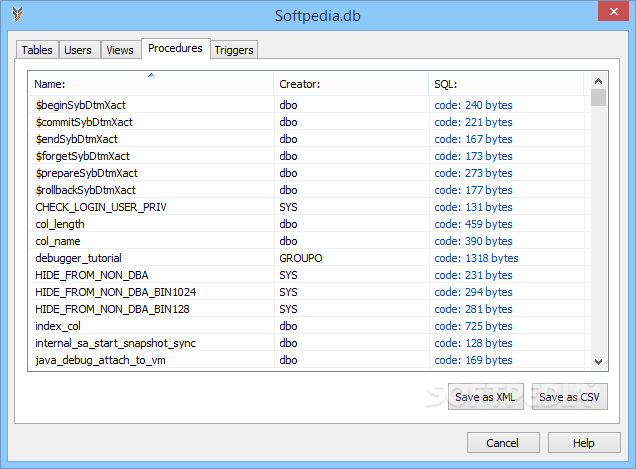Click the vertical scrollbar thumb
Viewport: 636px width, 469px height.
(598, 98)
